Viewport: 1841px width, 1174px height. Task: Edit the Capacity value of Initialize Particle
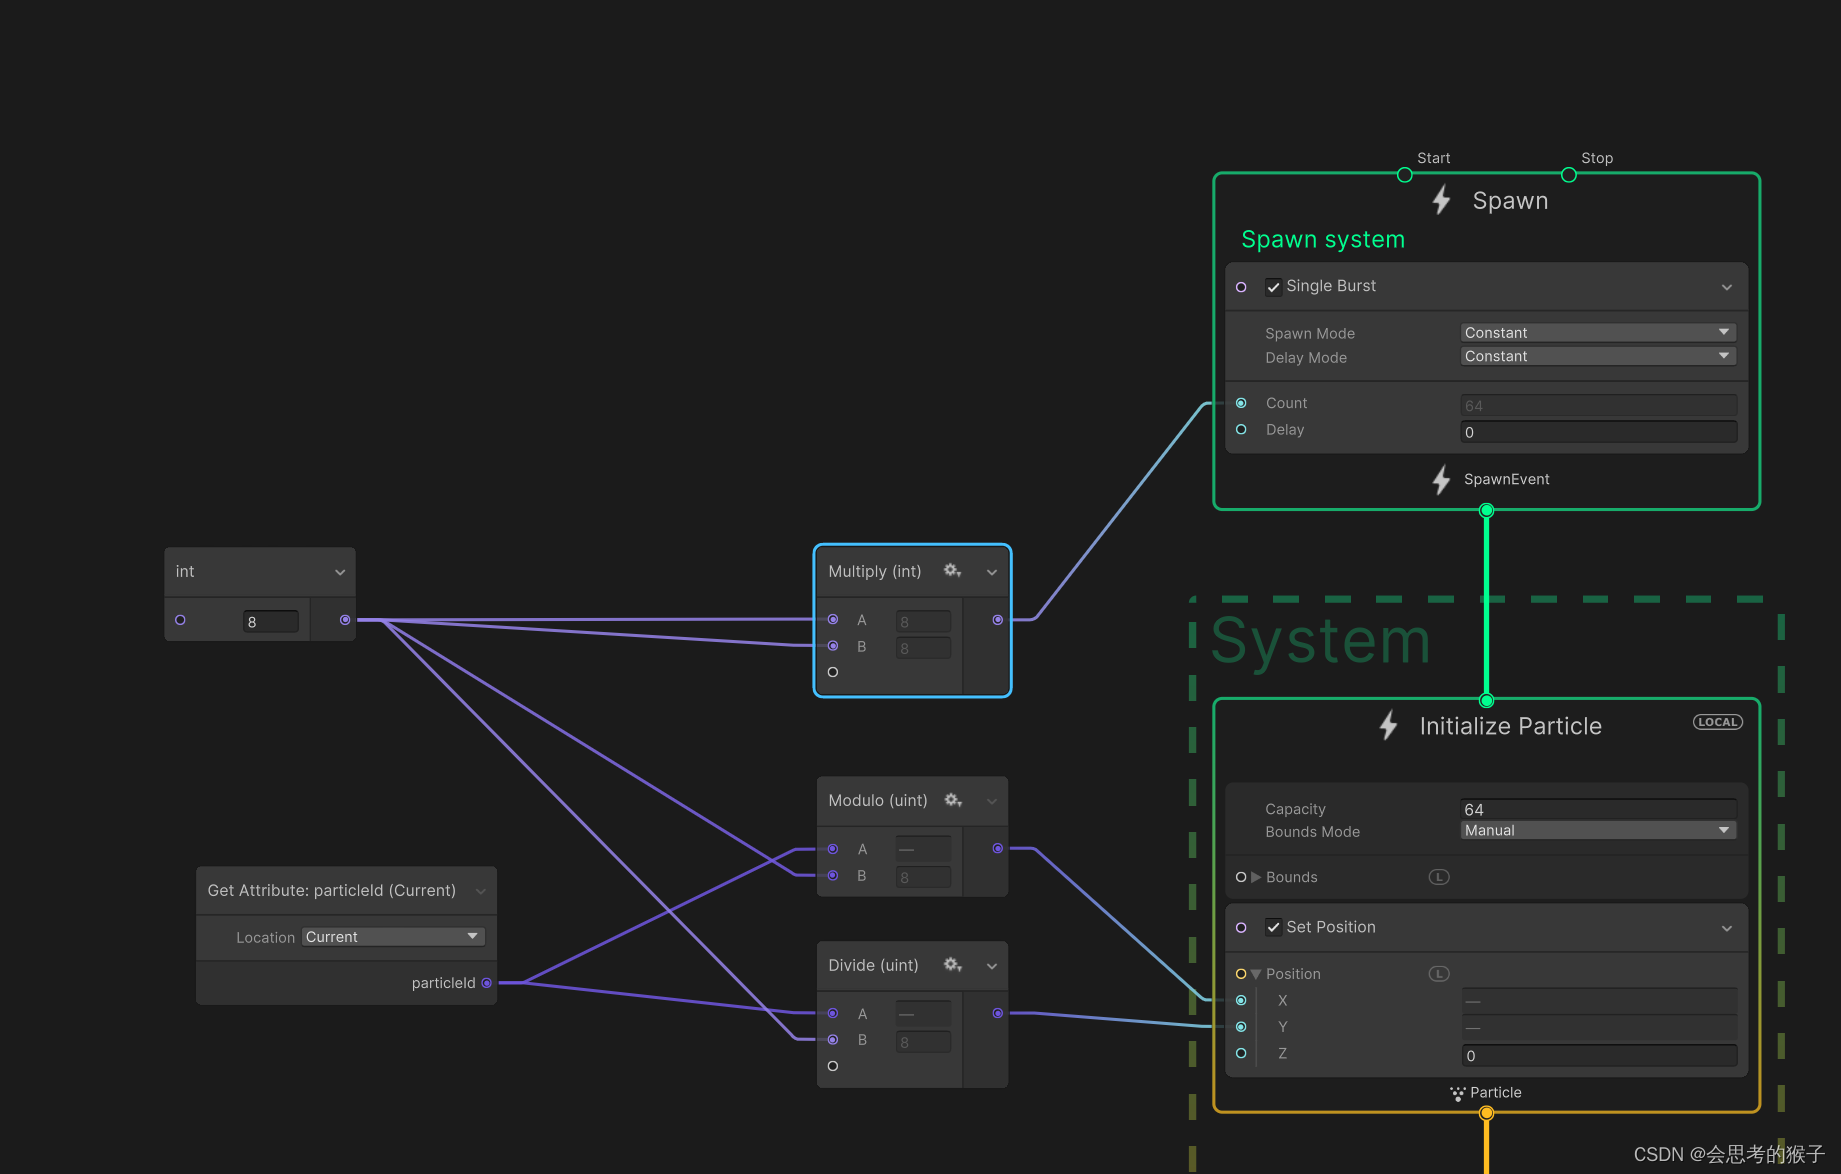click(x=1597, y=808)
